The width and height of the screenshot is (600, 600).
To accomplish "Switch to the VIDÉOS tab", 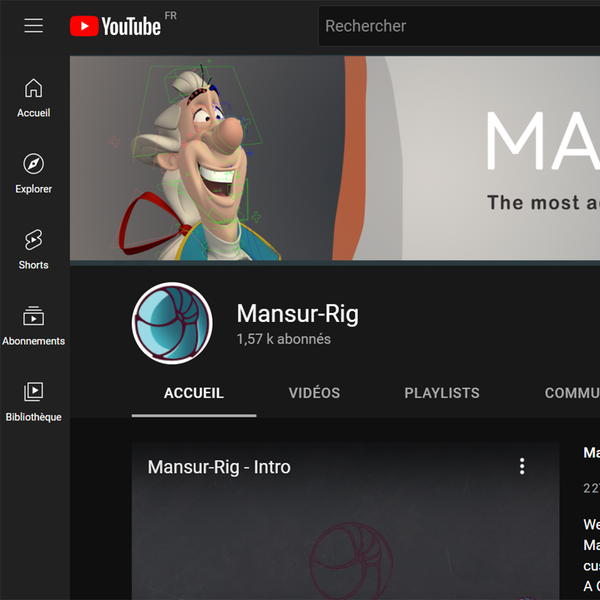I will [x=314, y=393].
